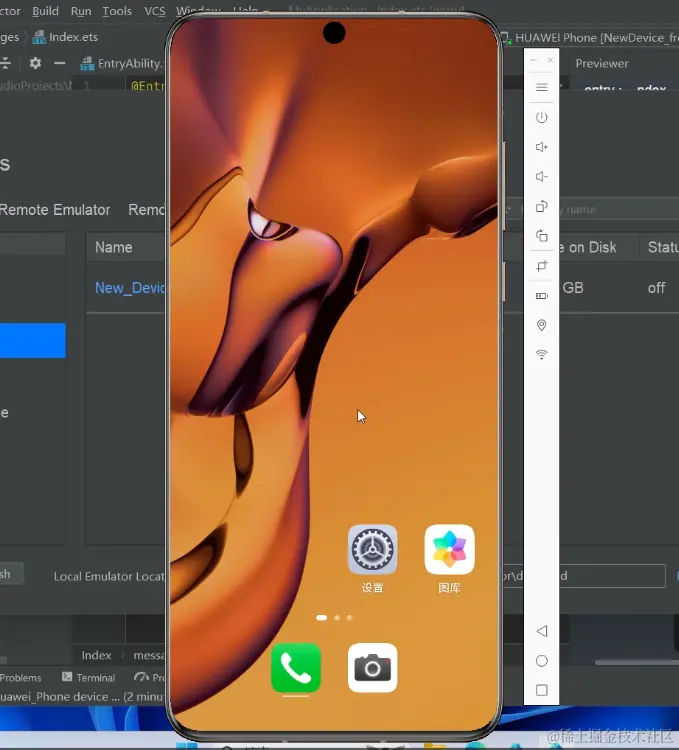Open the emulator toolbar hamburger menu

[x=541, y=88]
